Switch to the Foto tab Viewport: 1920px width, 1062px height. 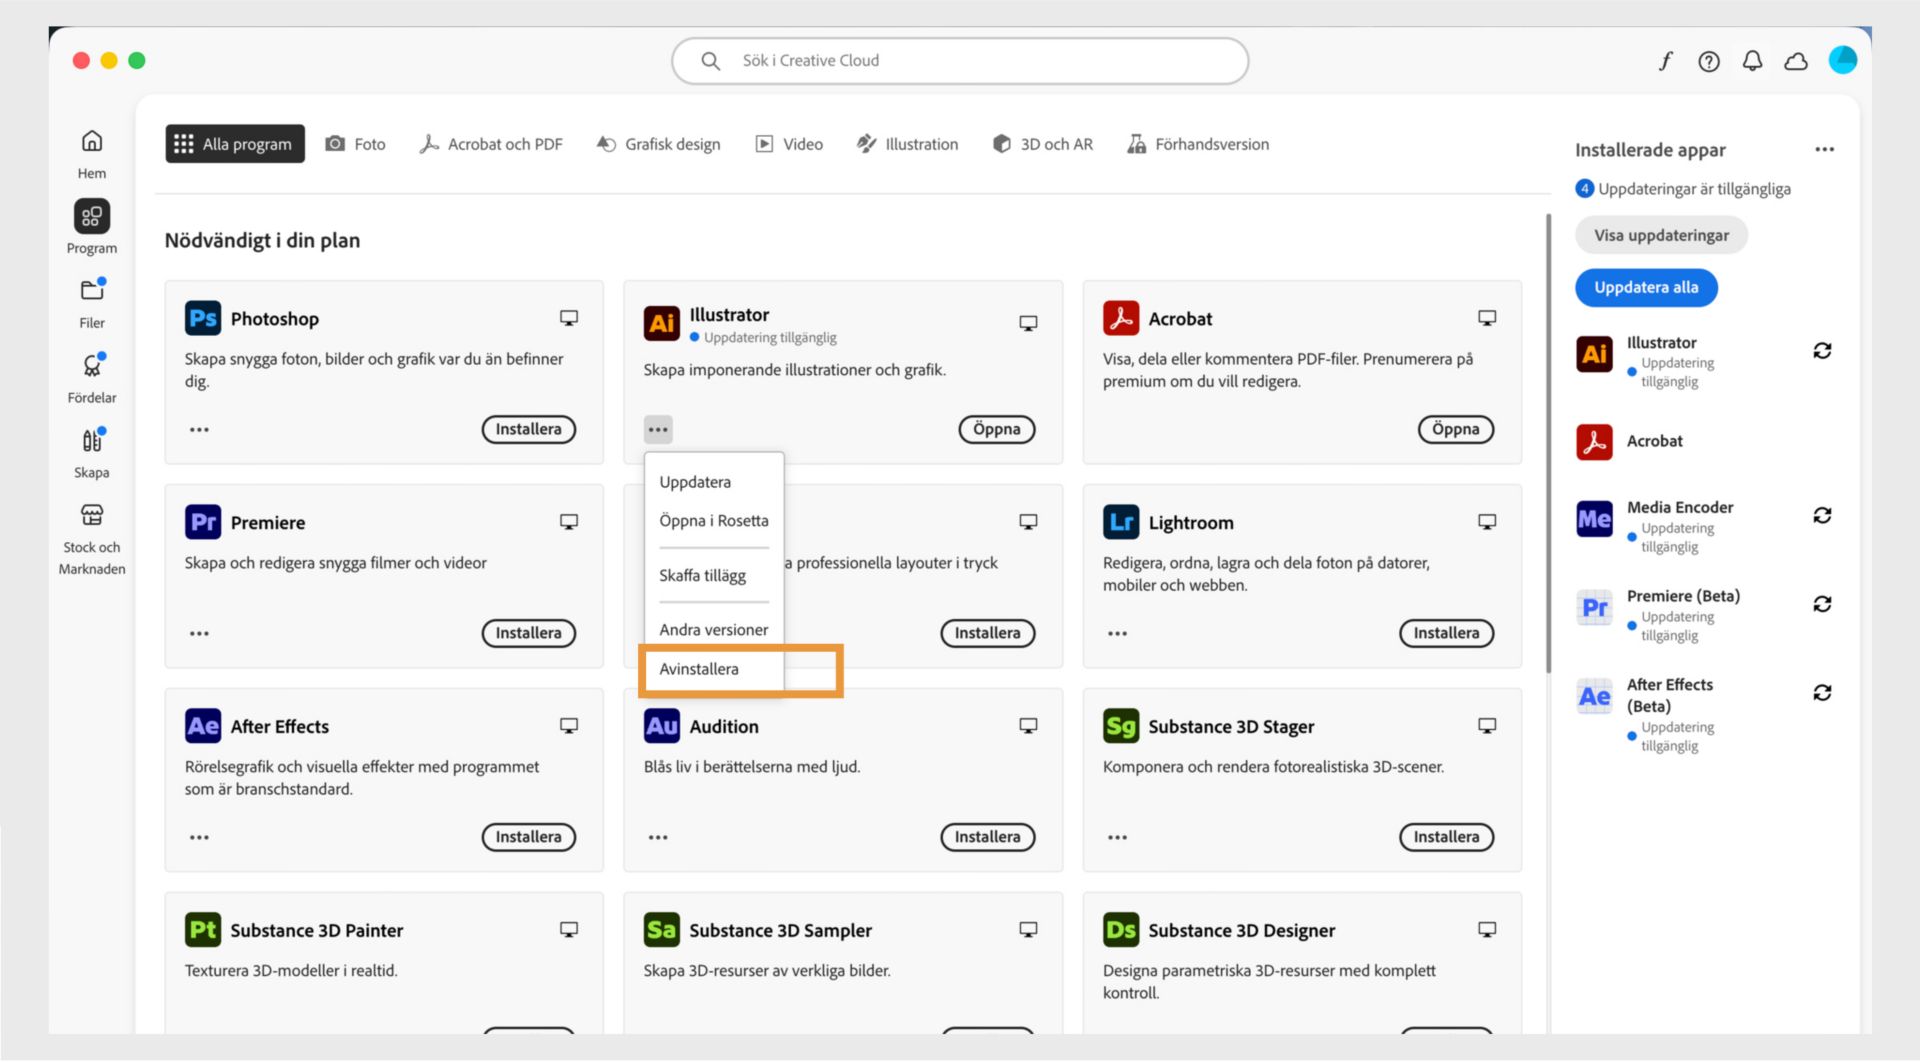pyautogui.click(x=356, y=144)
